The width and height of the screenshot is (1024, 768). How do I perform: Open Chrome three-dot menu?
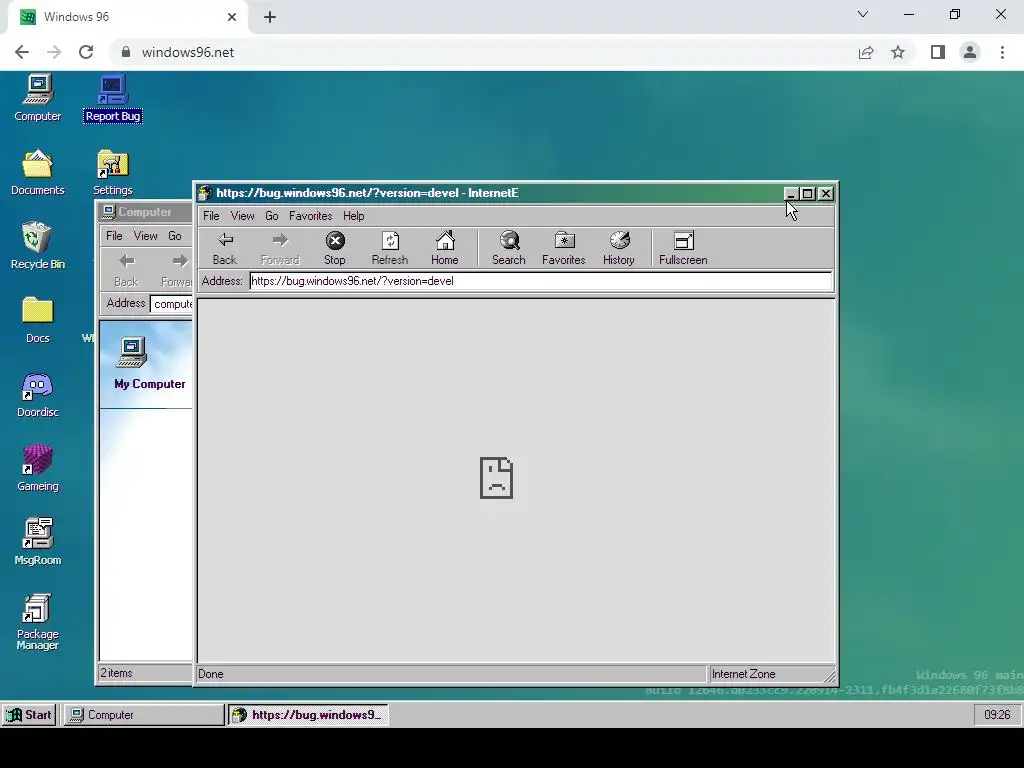[x=1002, y=52]
